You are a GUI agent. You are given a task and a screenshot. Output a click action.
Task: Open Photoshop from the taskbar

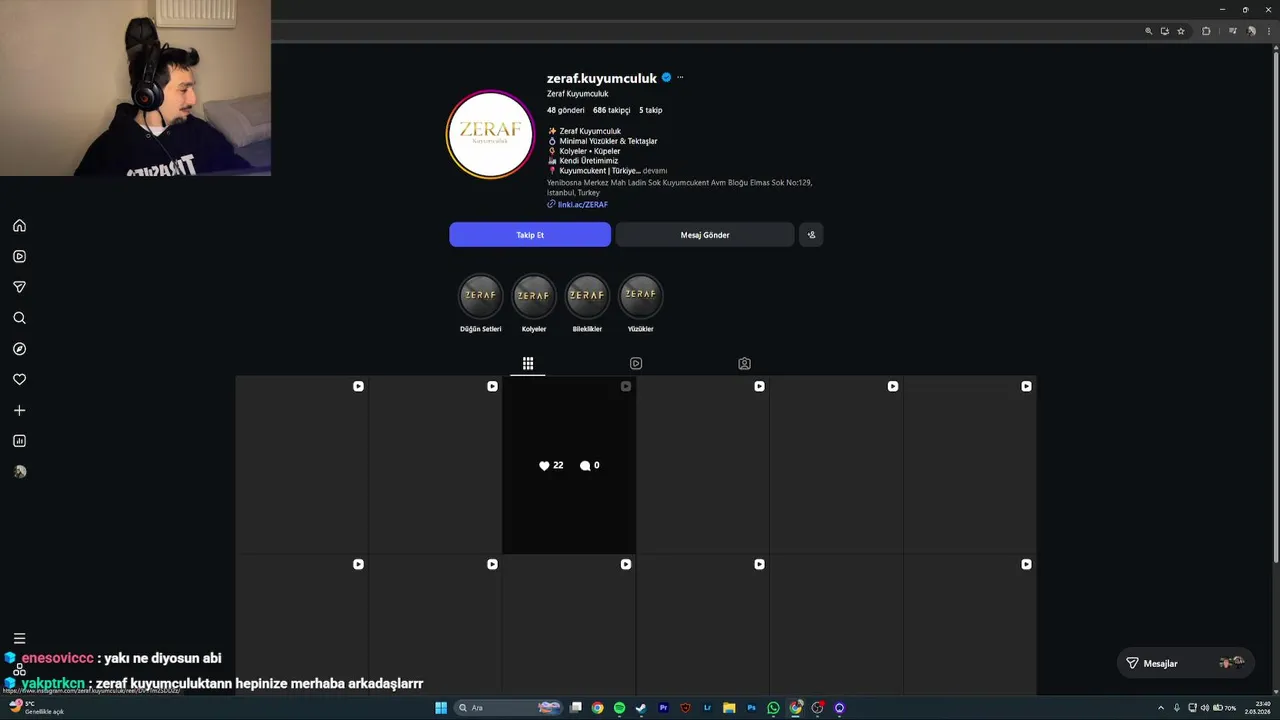(x=751, y=708)
